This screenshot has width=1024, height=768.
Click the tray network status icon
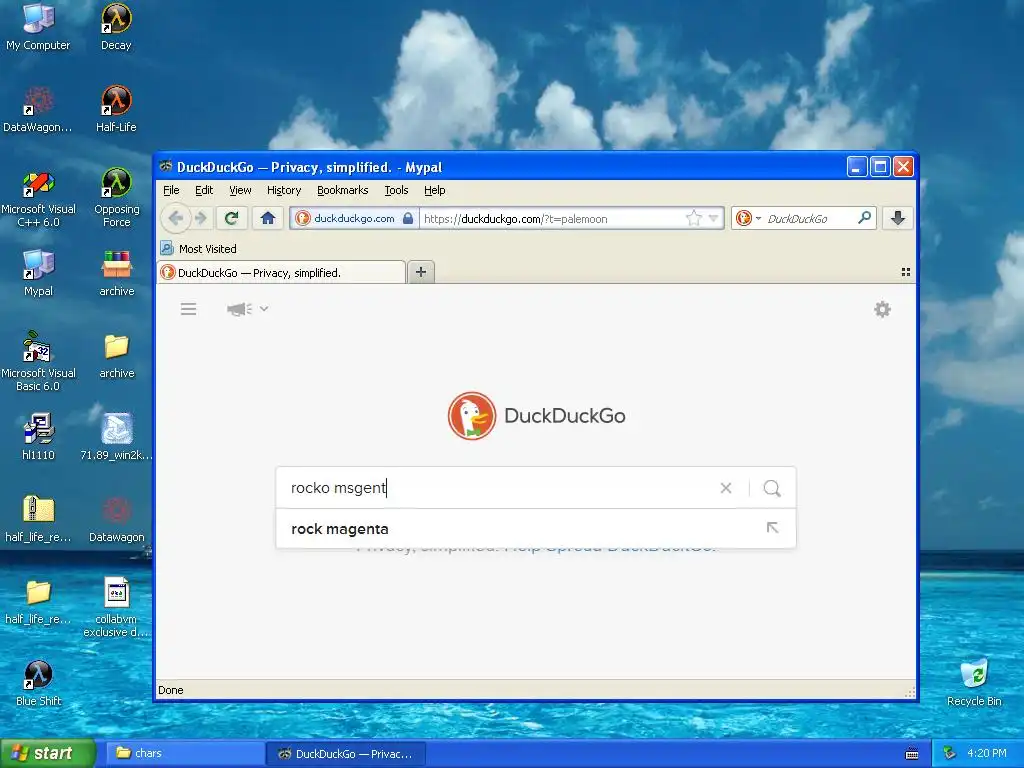click(950, 753)
